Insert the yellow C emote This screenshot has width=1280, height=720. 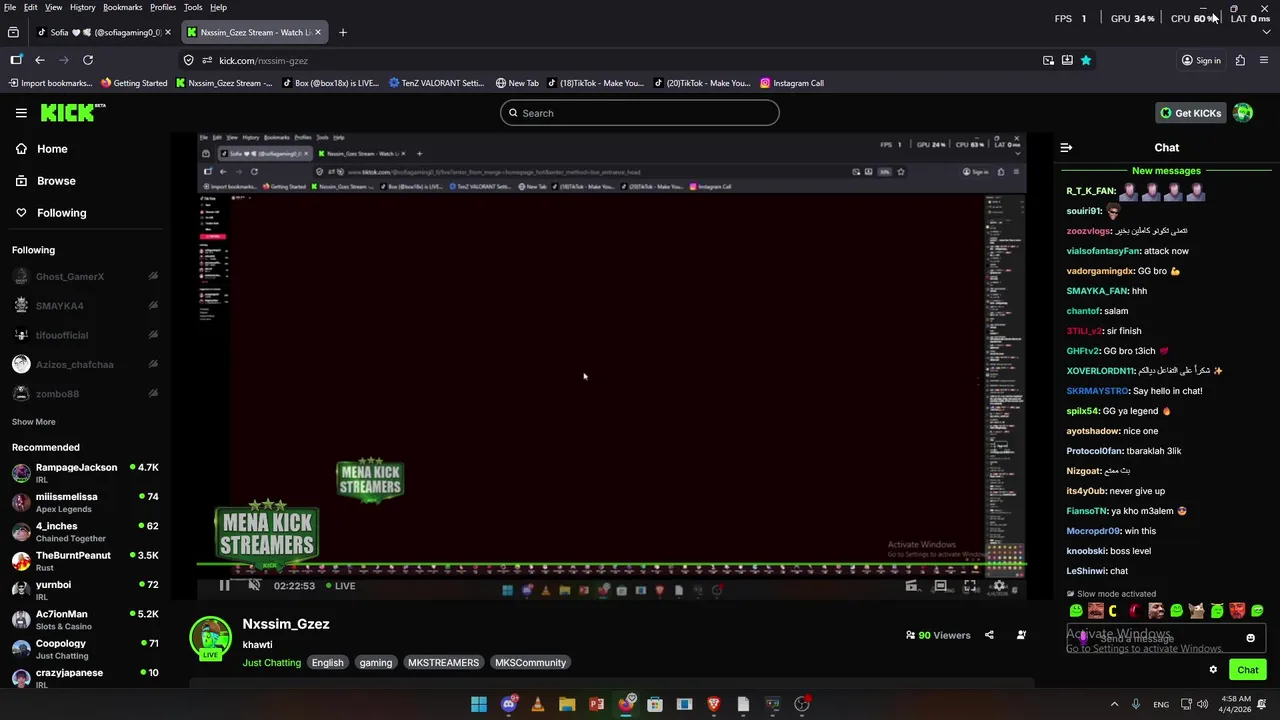1113,611
